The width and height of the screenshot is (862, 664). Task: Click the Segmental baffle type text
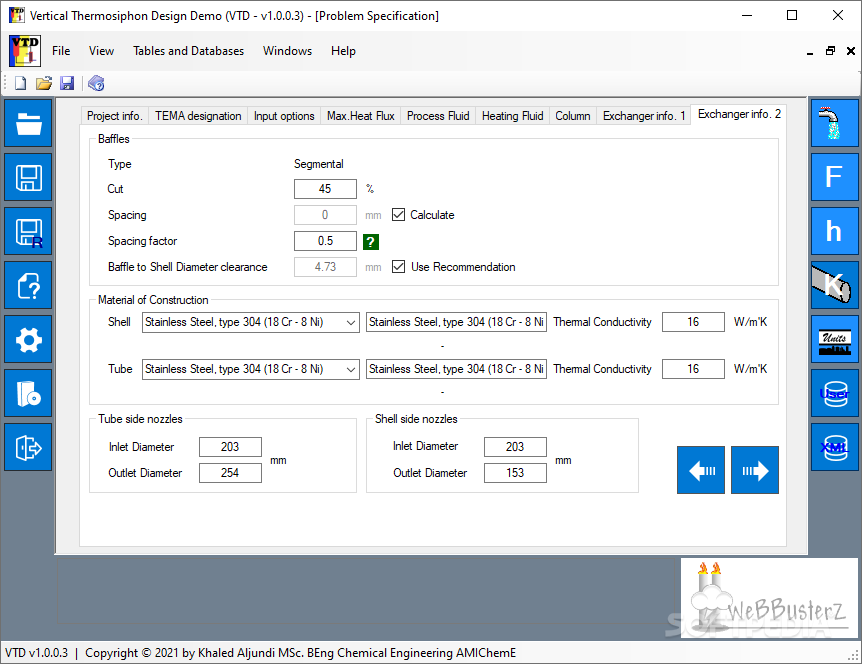319,164
